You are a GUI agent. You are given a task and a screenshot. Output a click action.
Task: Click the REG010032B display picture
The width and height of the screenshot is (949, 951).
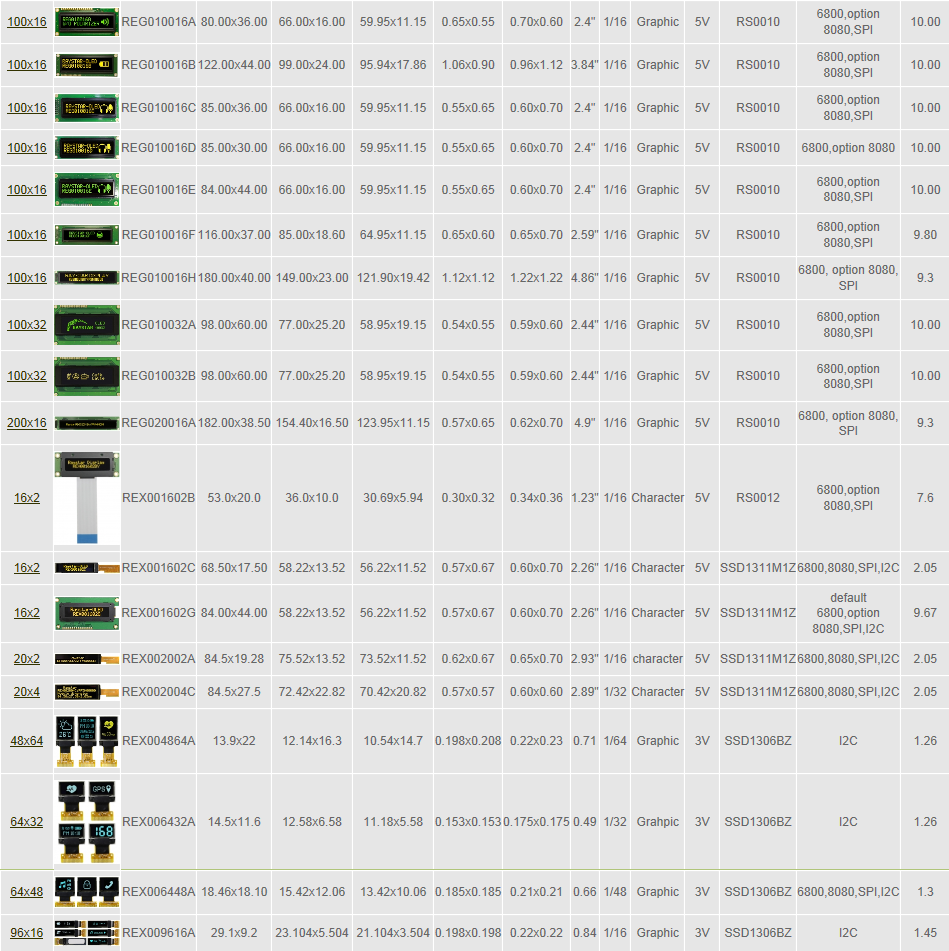[x=87, y=376]
